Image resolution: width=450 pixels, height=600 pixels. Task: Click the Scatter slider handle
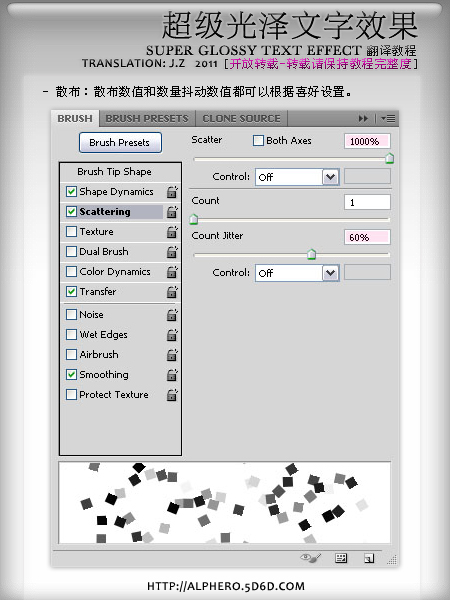(390, 158)
